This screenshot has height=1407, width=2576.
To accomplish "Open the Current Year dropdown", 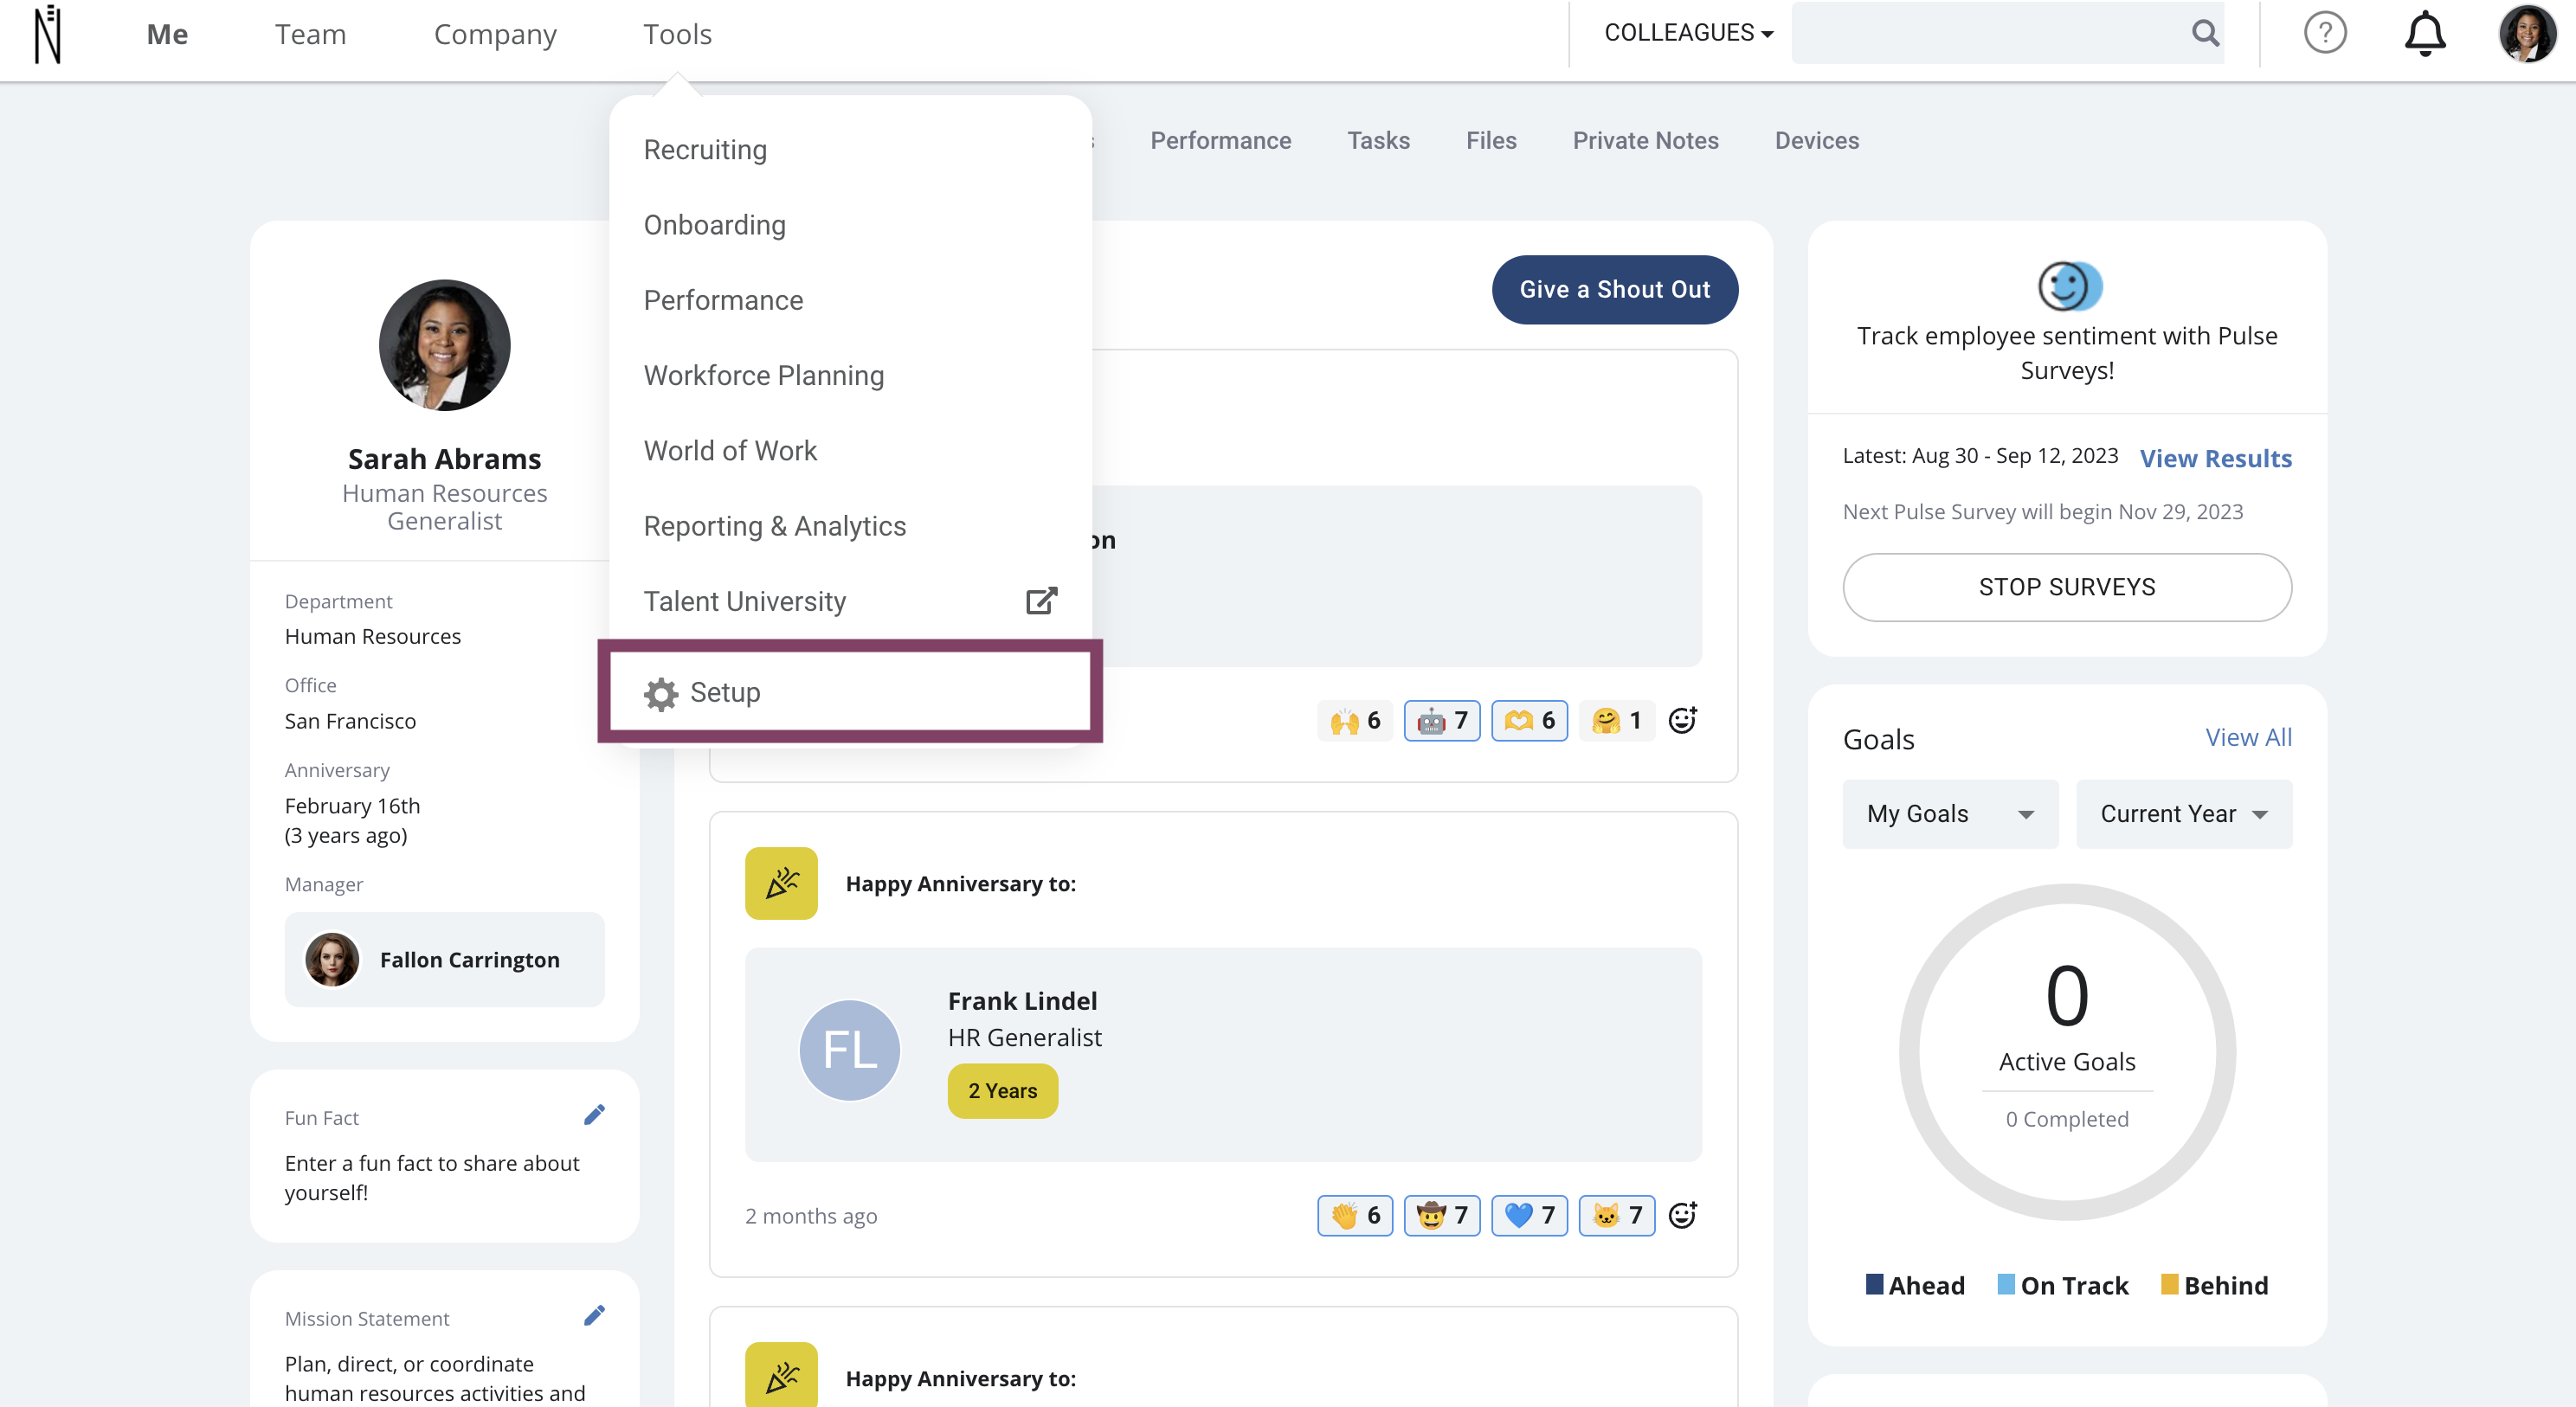I will point(2183,814).
